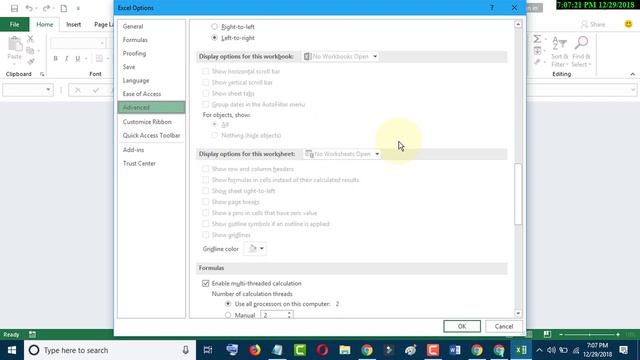Click the New document icon in quick access toolbar
640x360 pixels.
click(x=64, y=8)
